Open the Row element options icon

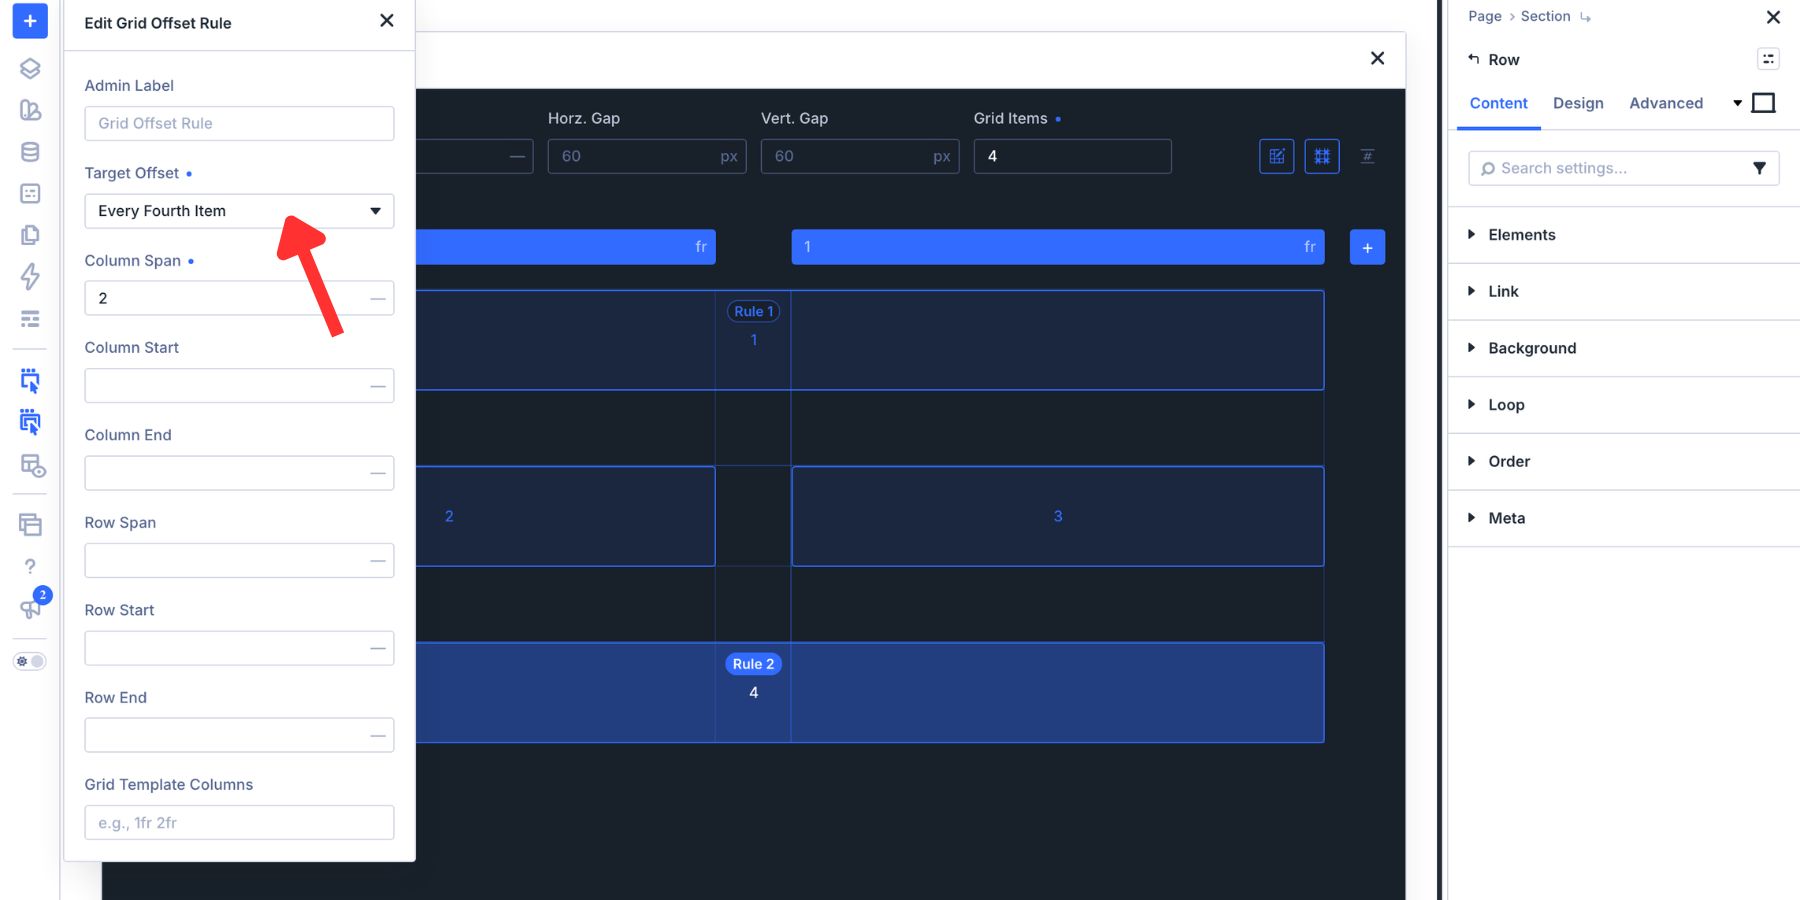coord(1768,59)
